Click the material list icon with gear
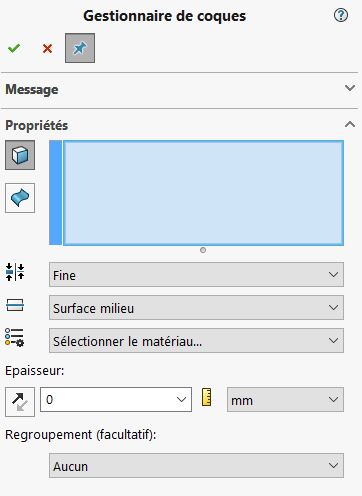The width and height of the screenshot is (362, 496). [x=15, y=337]
